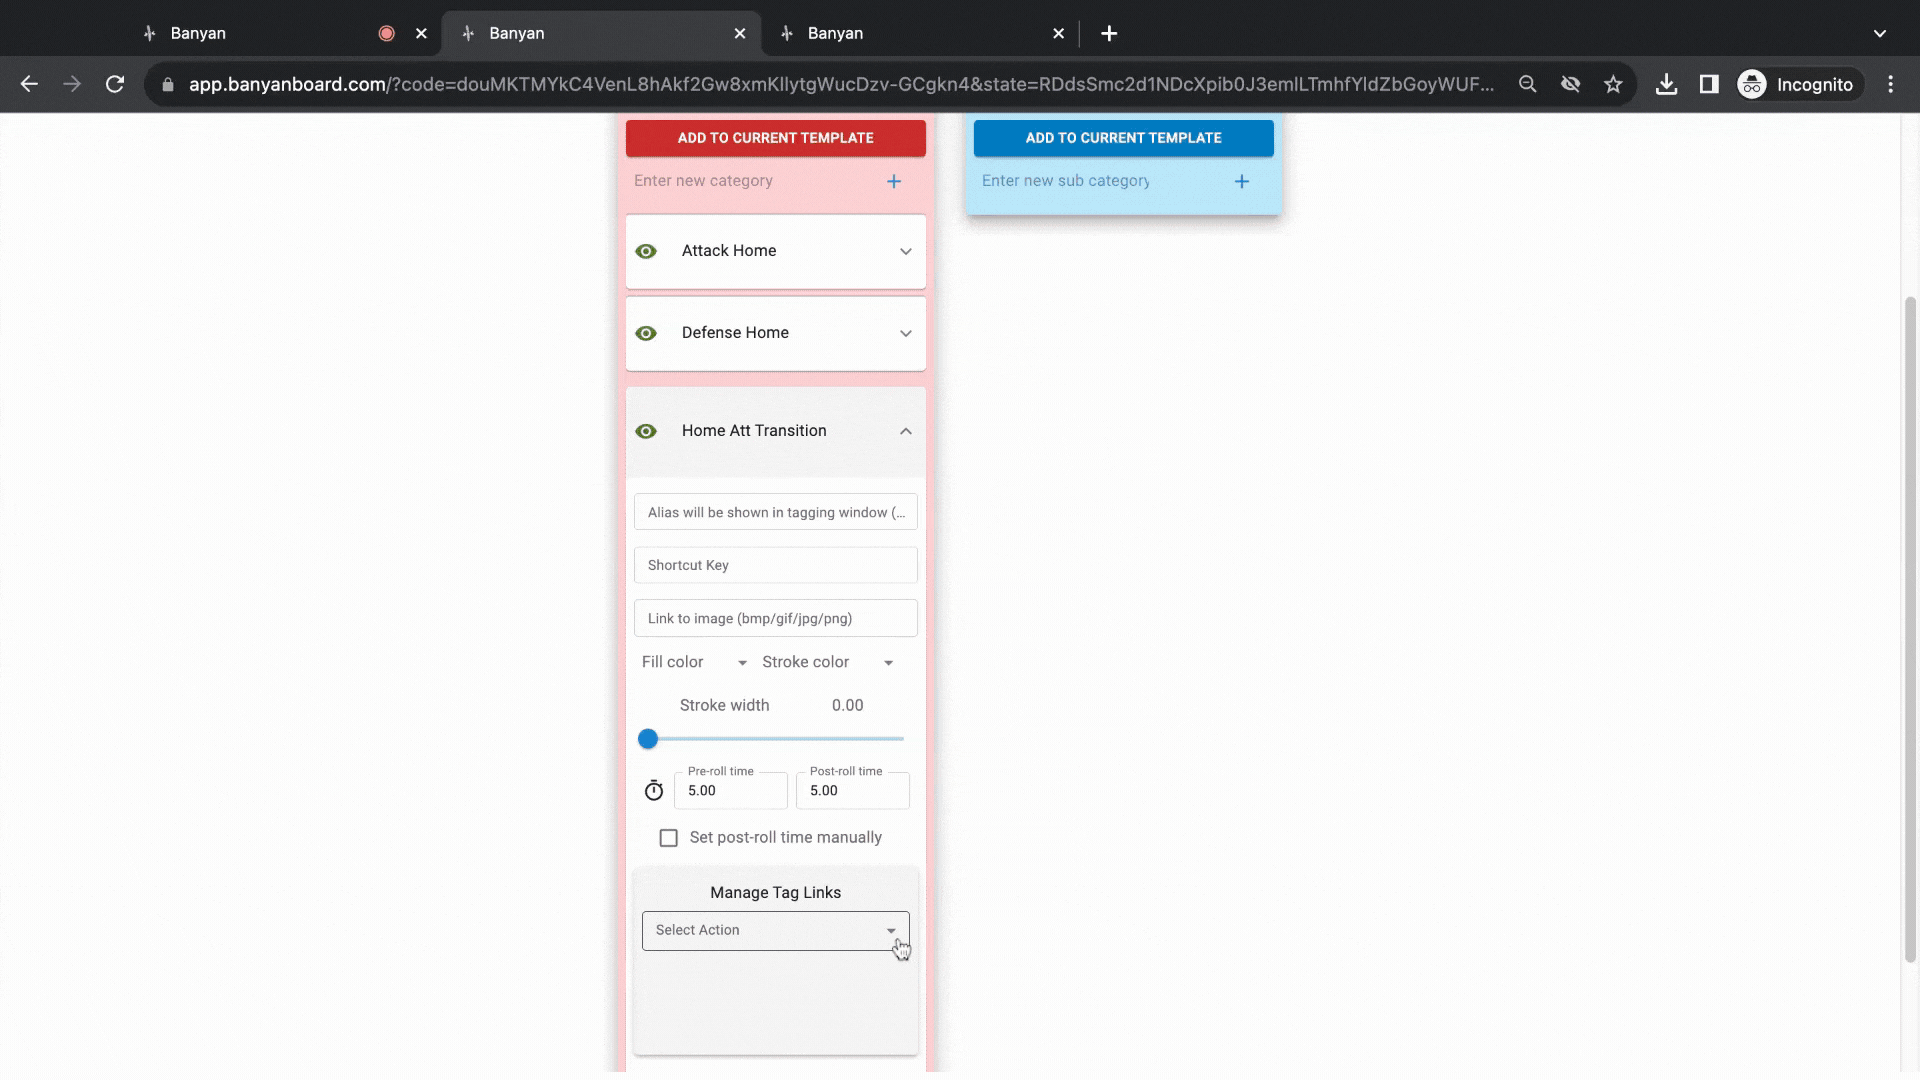The image size is (1920, 1080).
Task: Open the browser downloads icon
Action: pyautogui.click(x=1666, y=84)
